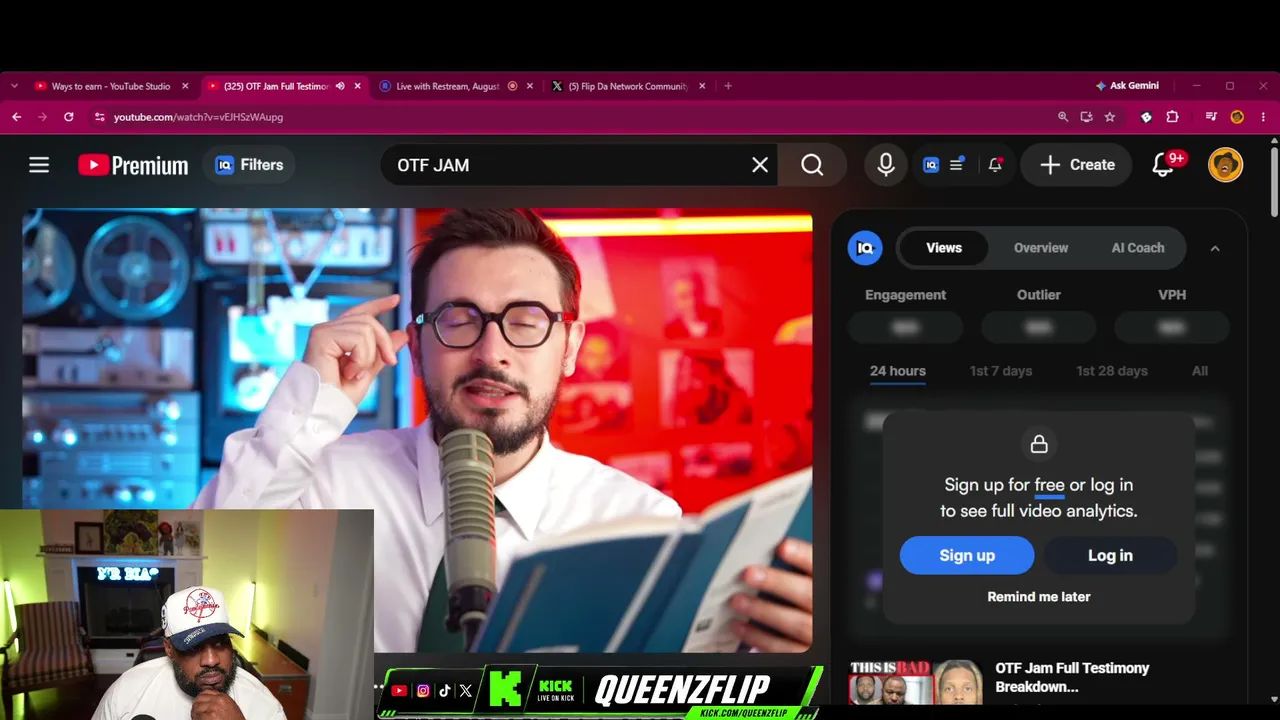Click the Sign up button

pyautogui.click(x=967, y=555)
